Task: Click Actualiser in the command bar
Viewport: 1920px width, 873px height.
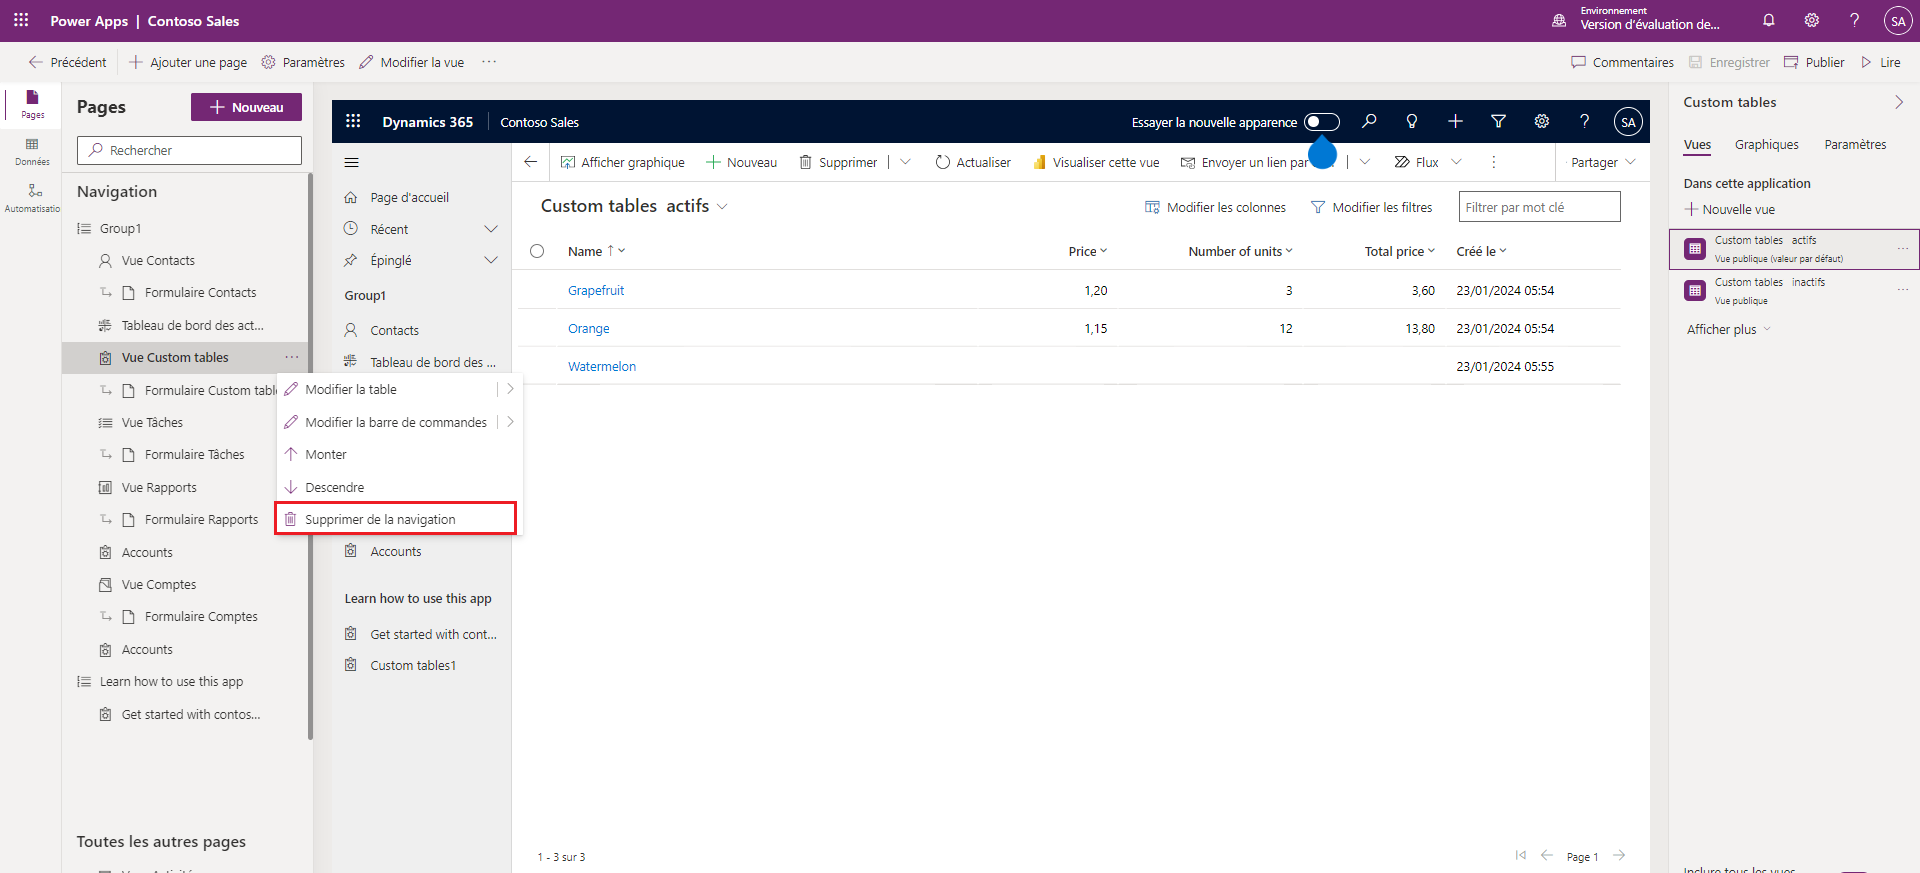Action: 972,162
